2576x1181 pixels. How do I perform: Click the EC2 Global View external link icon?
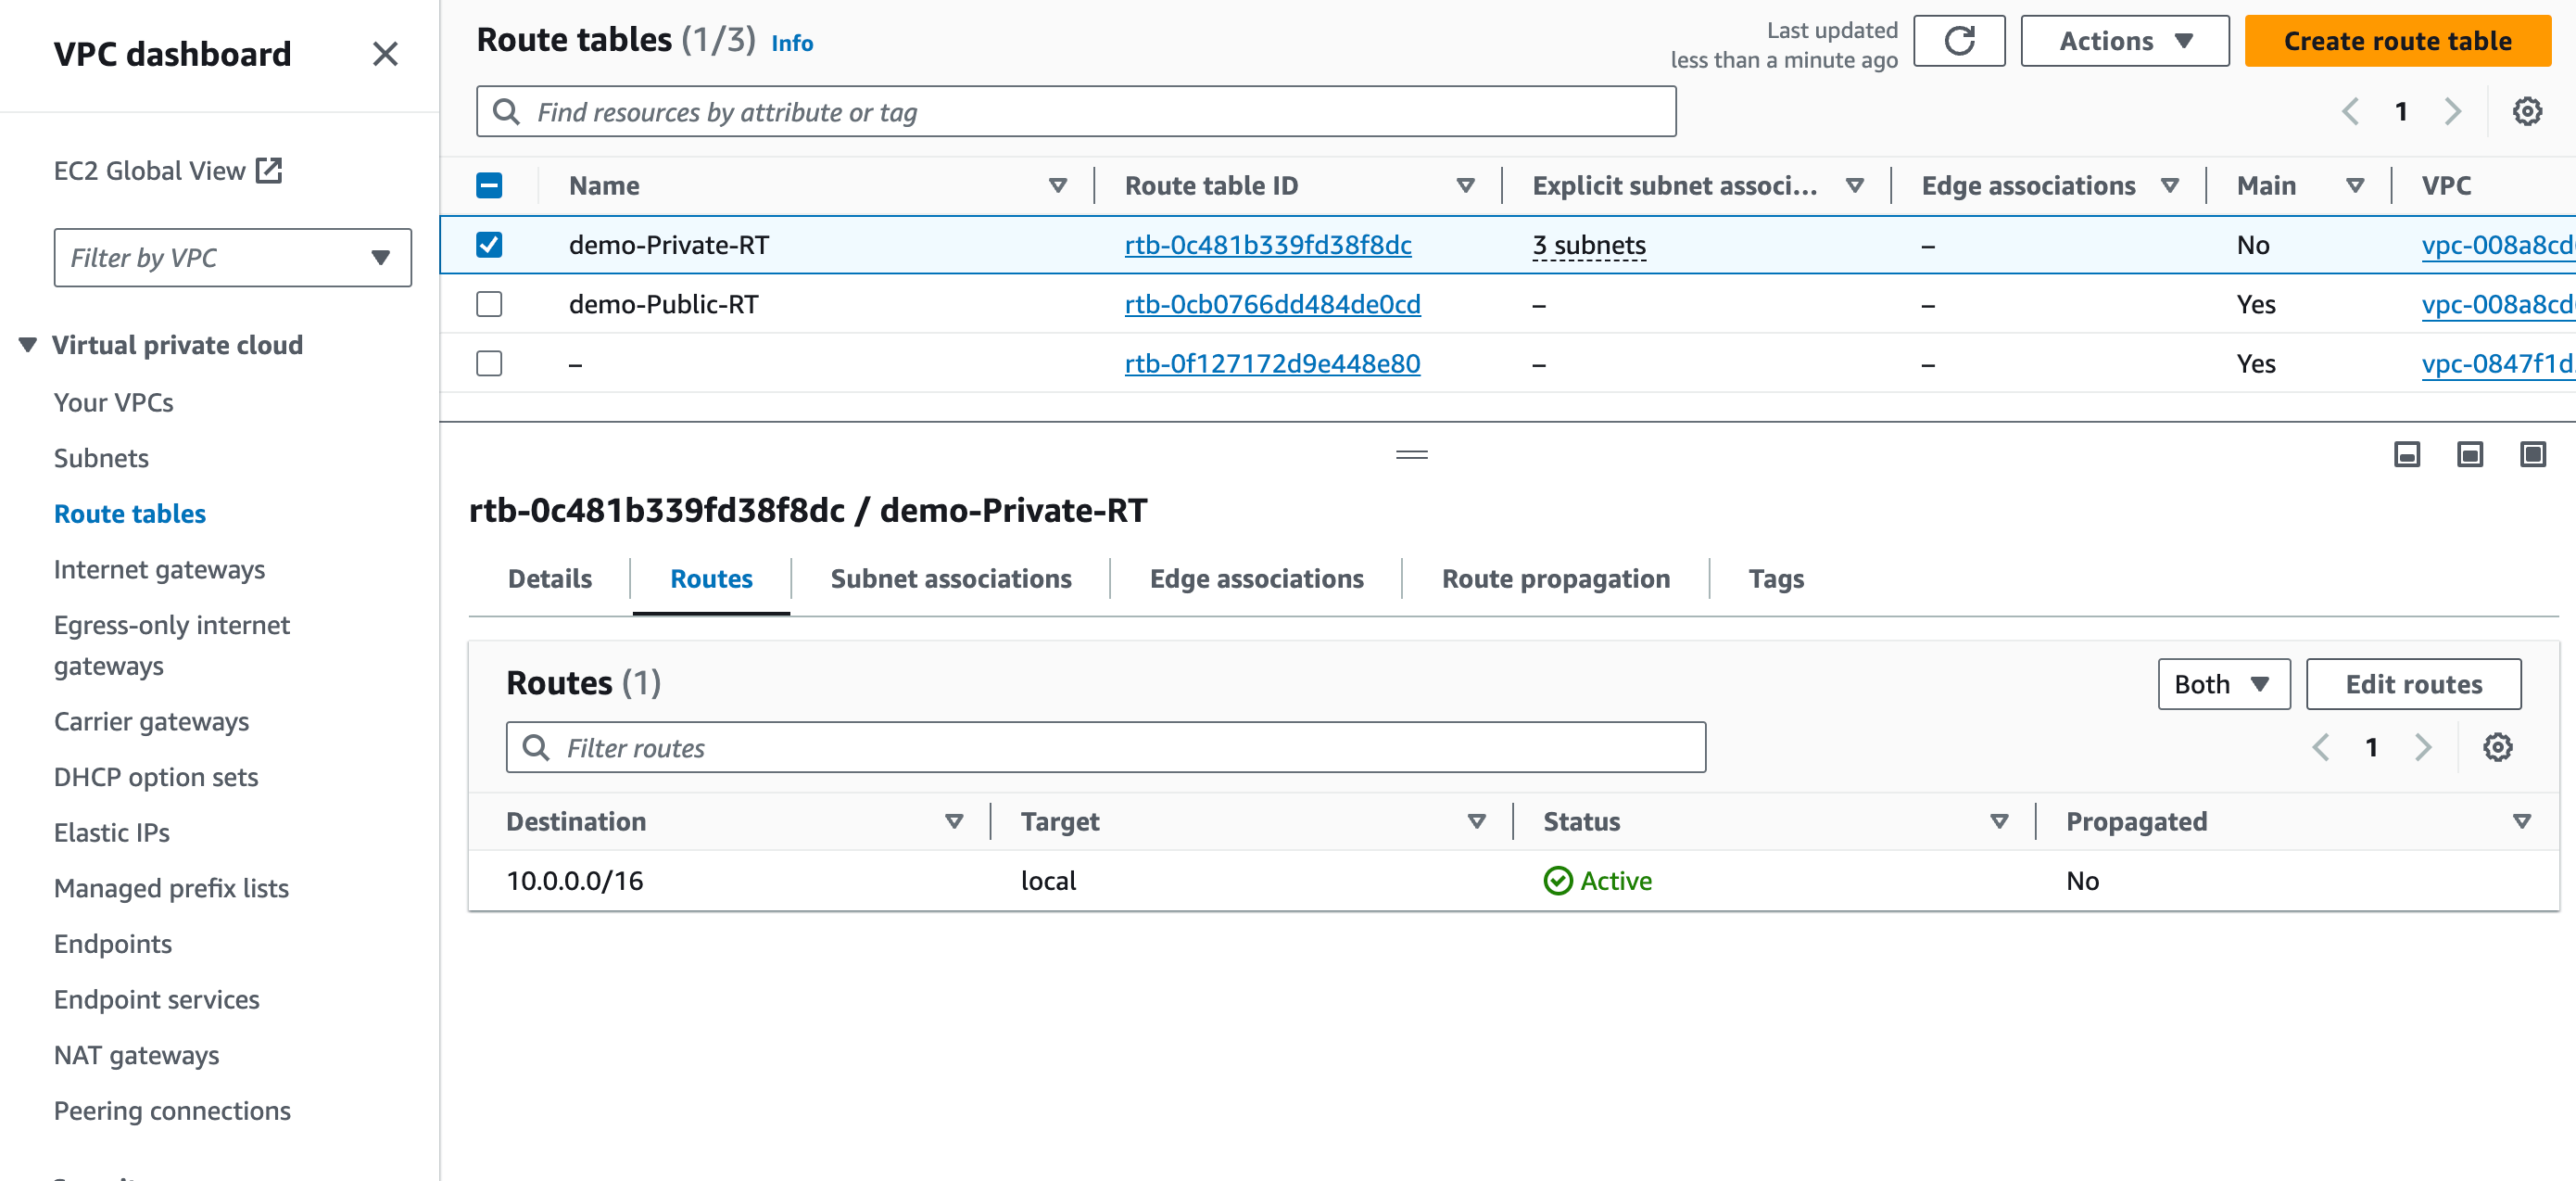click(x=269, y=170)
